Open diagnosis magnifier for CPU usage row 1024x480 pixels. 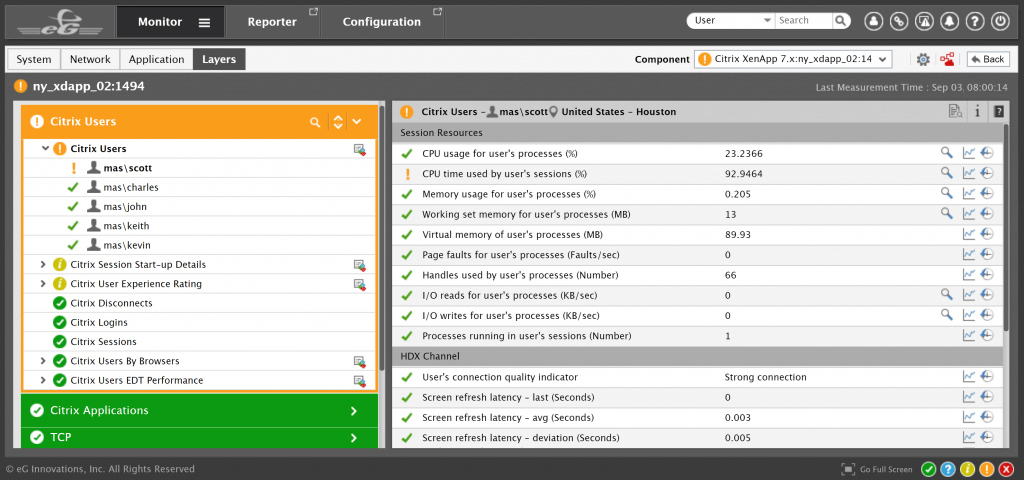(x=946, y=153)
